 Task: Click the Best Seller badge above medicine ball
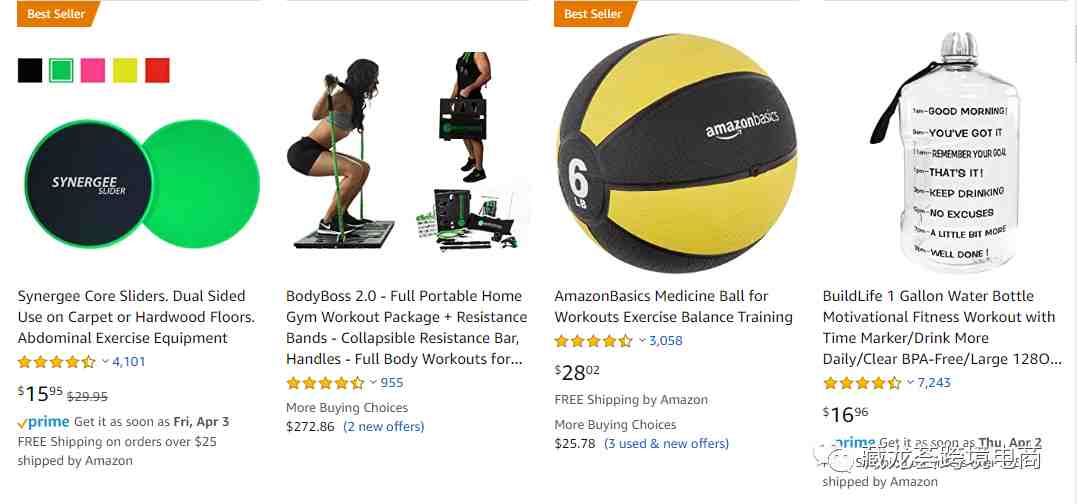[x=595, y=14]
